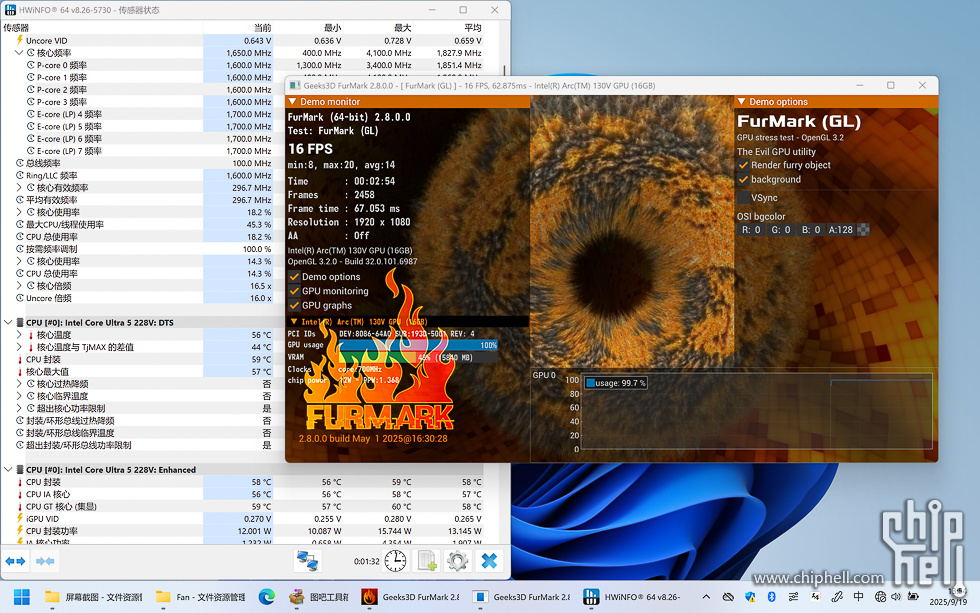Activate second Geeks3D FurMark taskbar button
This screenshot has height=613, width=980.
521,597
